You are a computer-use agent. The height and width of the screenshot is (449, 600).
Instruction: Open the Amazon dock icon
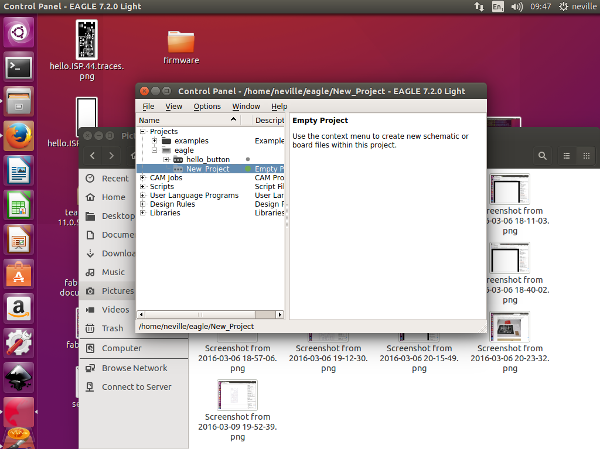(x=18, y=309)
